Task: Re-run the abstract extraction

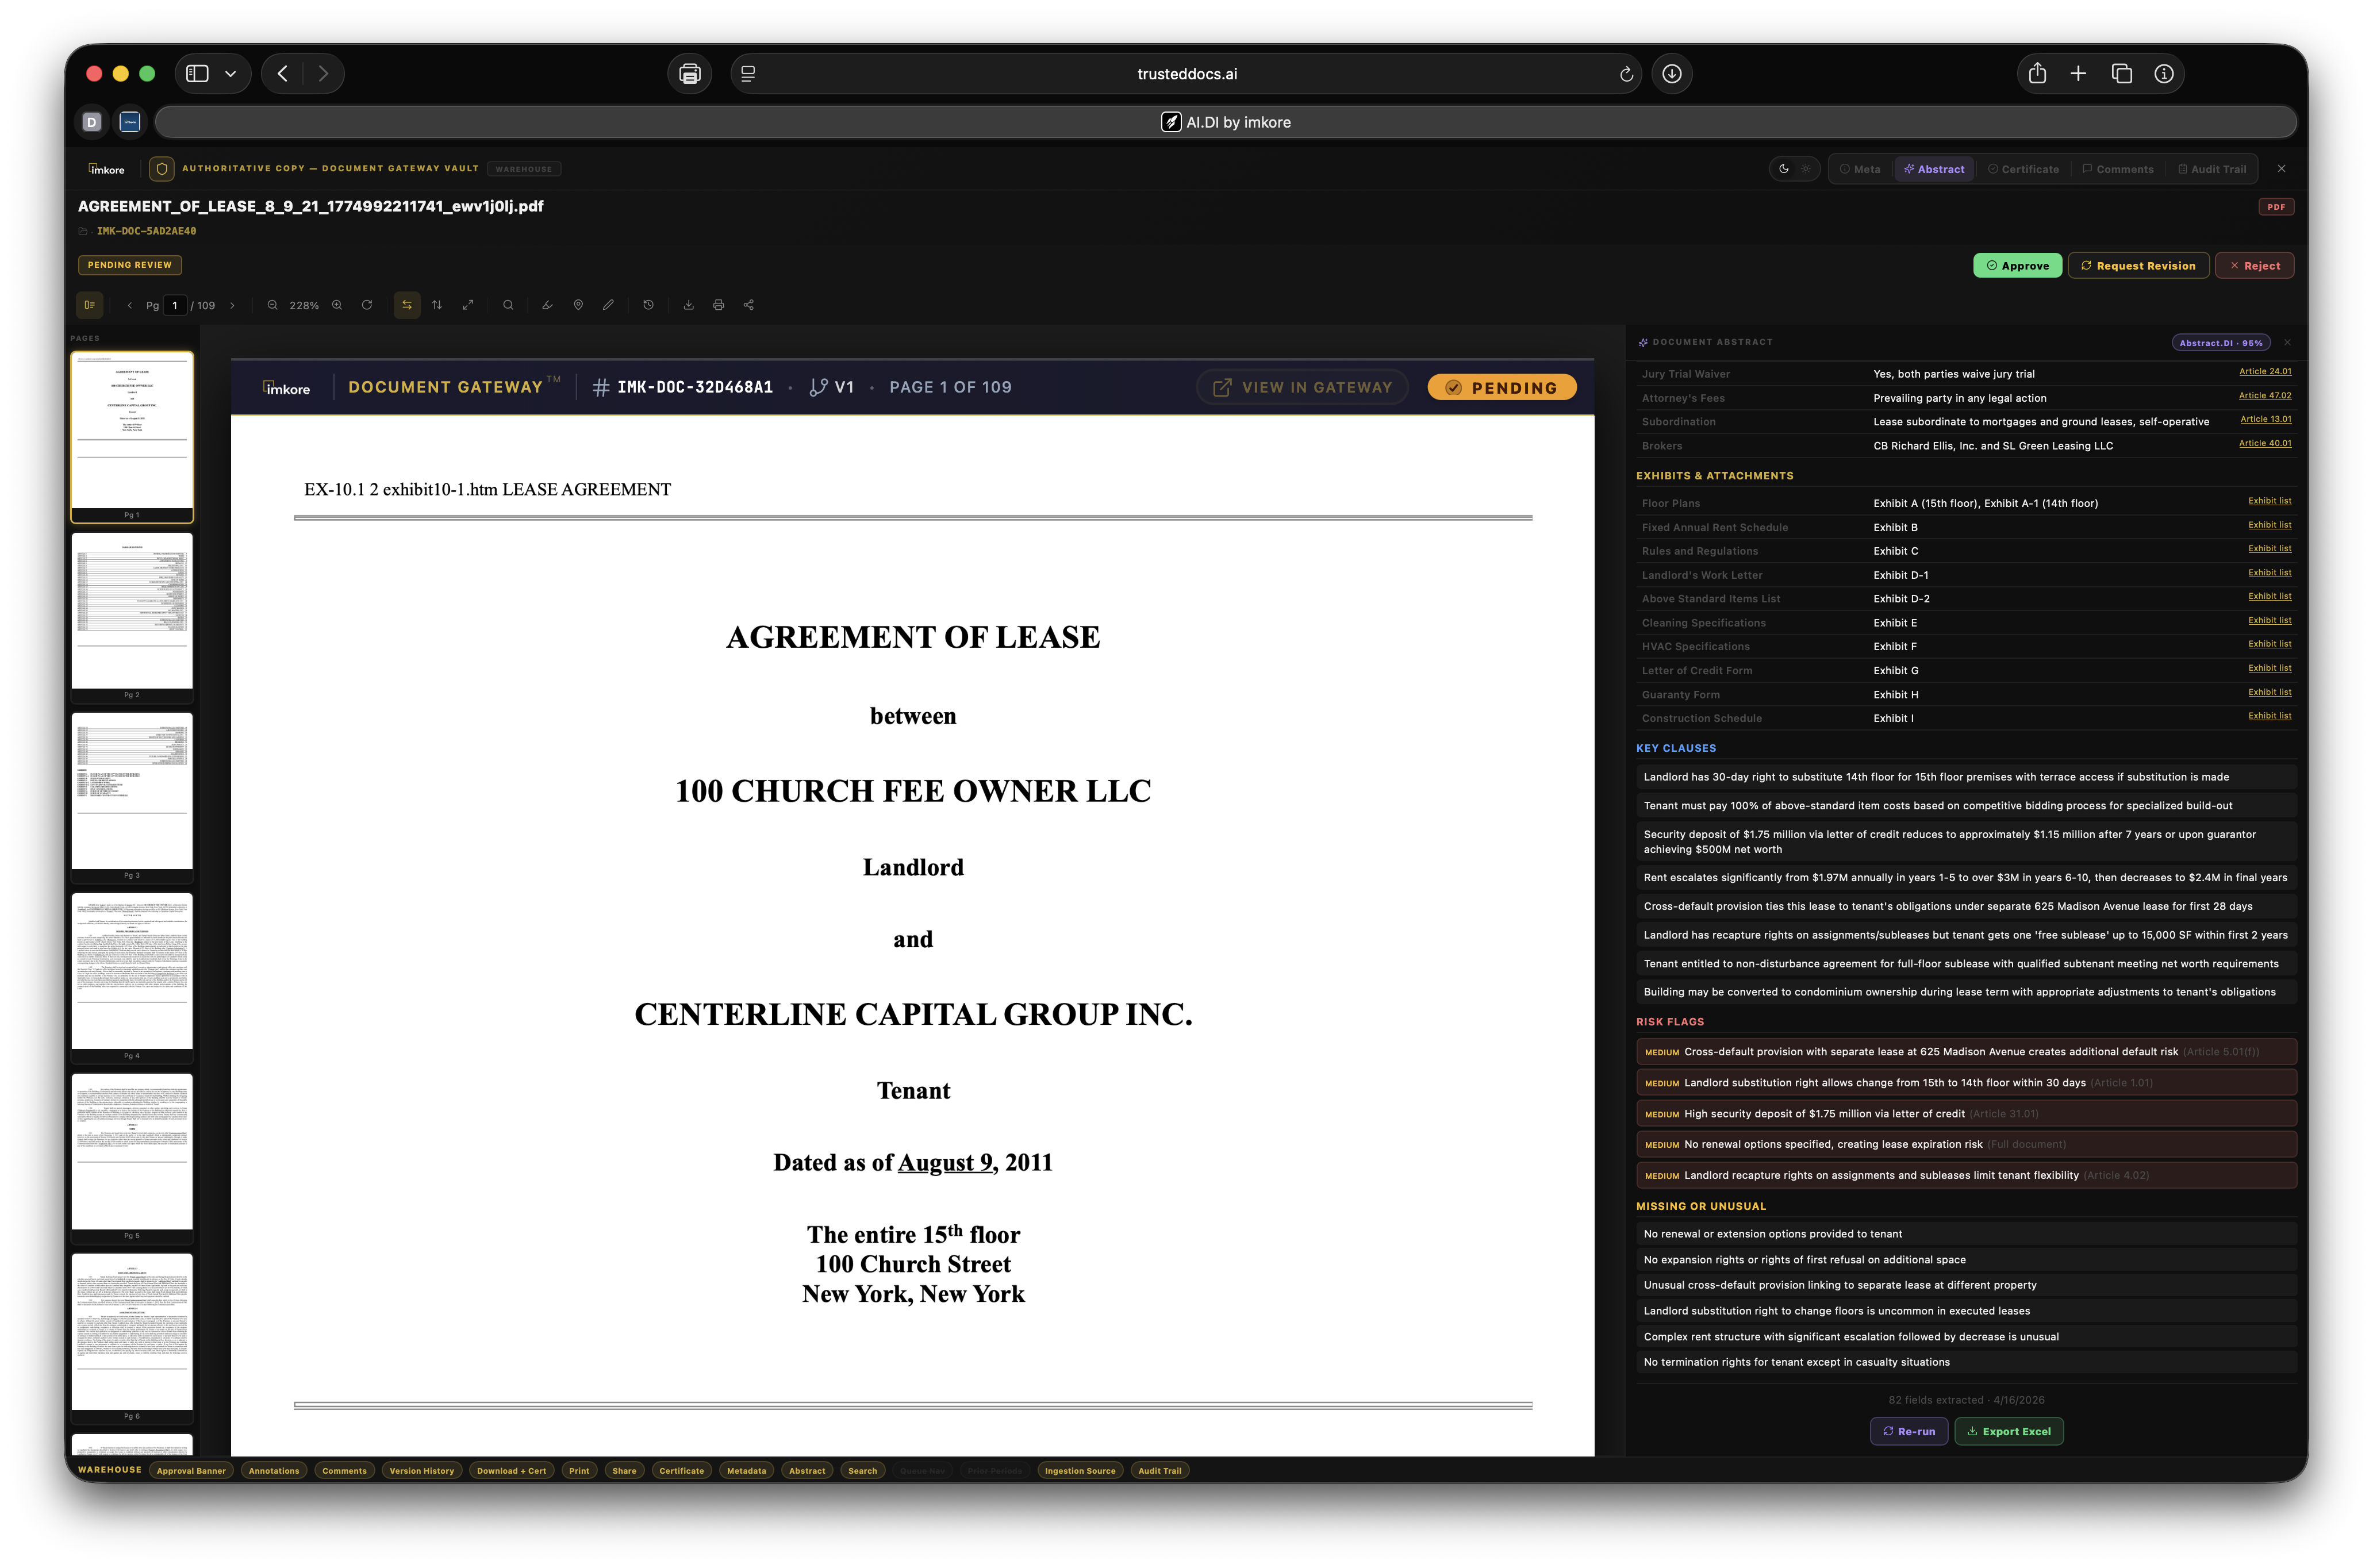Action: click(1908, 1431)
